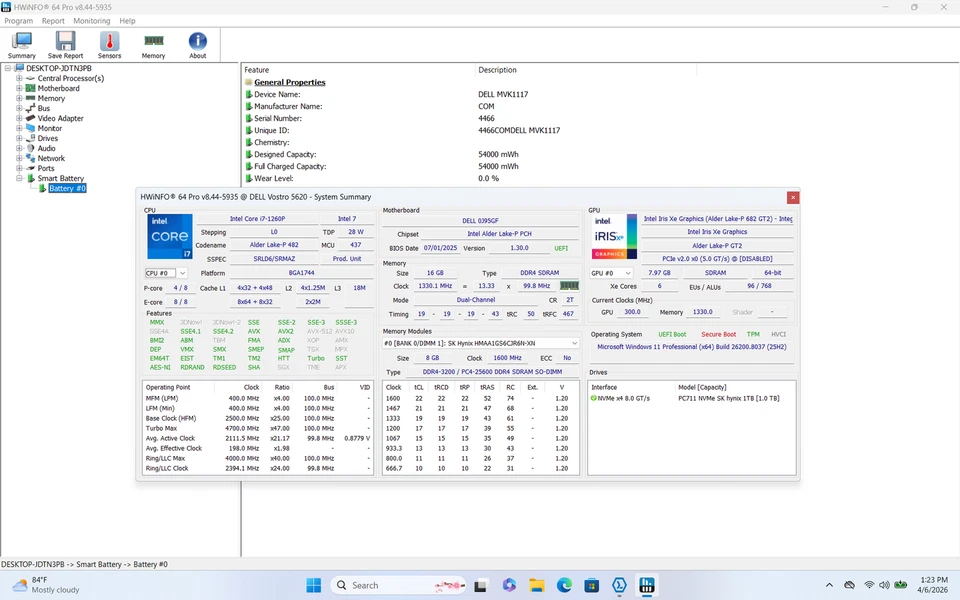
Task: Expand the Bus tree node
Action: click(19, 108)
